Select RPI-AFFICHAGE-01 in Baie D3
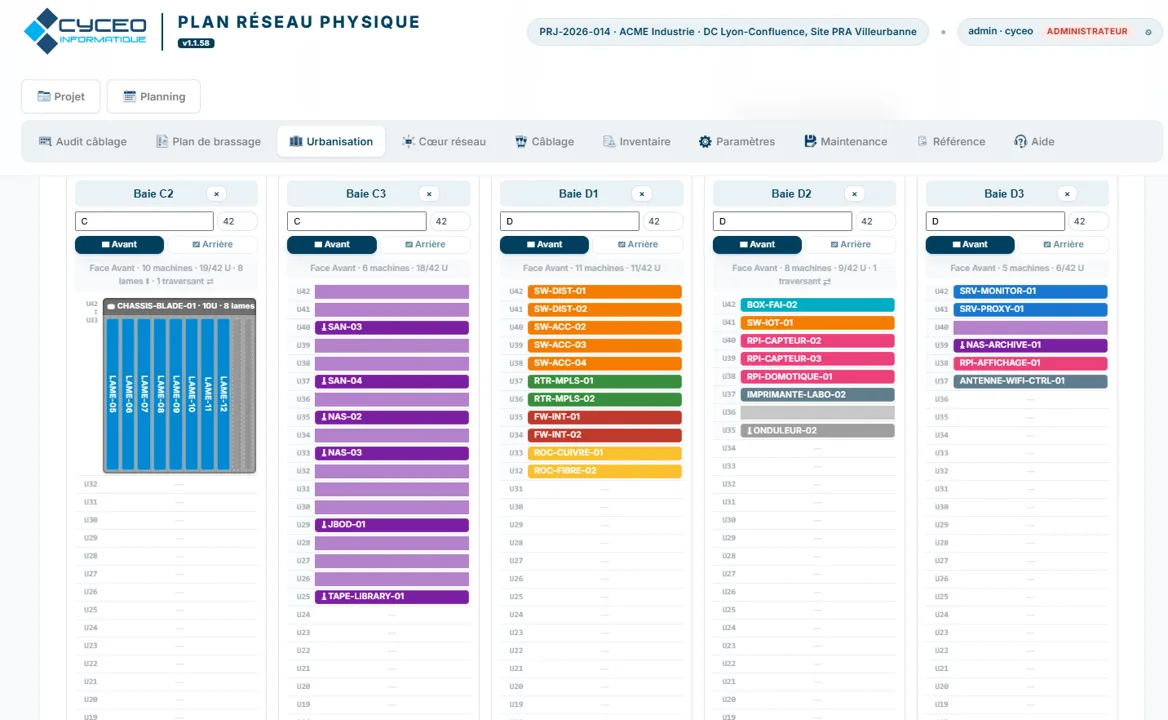 click(1030, 363)
